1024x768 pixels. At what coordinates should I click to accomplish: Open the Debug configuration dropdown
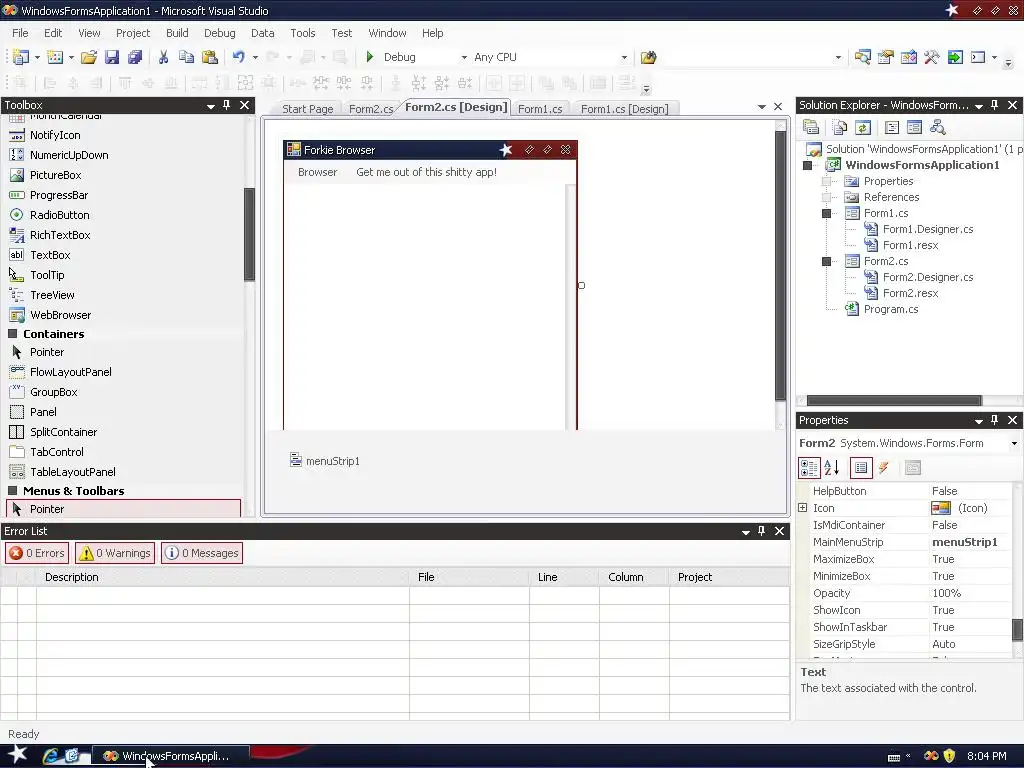click(x=464, y=57)
